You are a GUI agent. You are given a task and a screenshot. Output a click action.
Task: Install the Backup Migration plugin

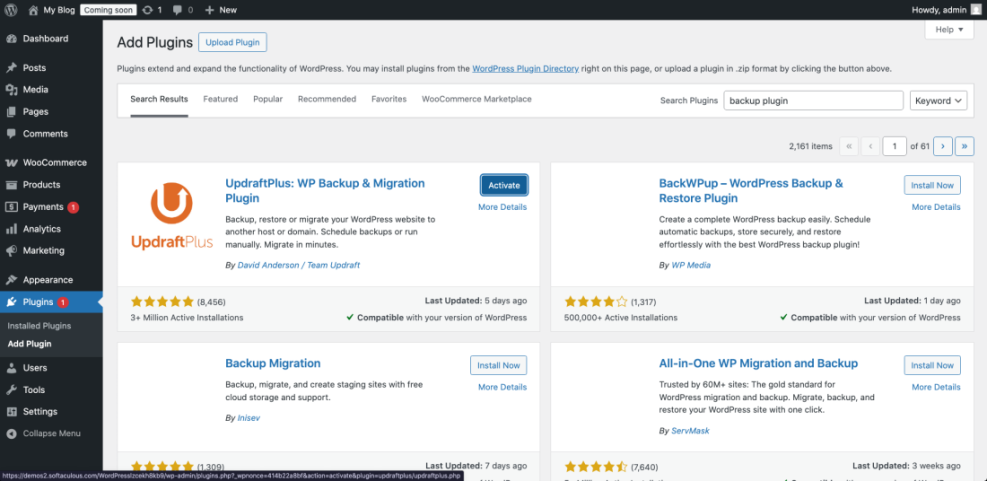pos(499,365)
